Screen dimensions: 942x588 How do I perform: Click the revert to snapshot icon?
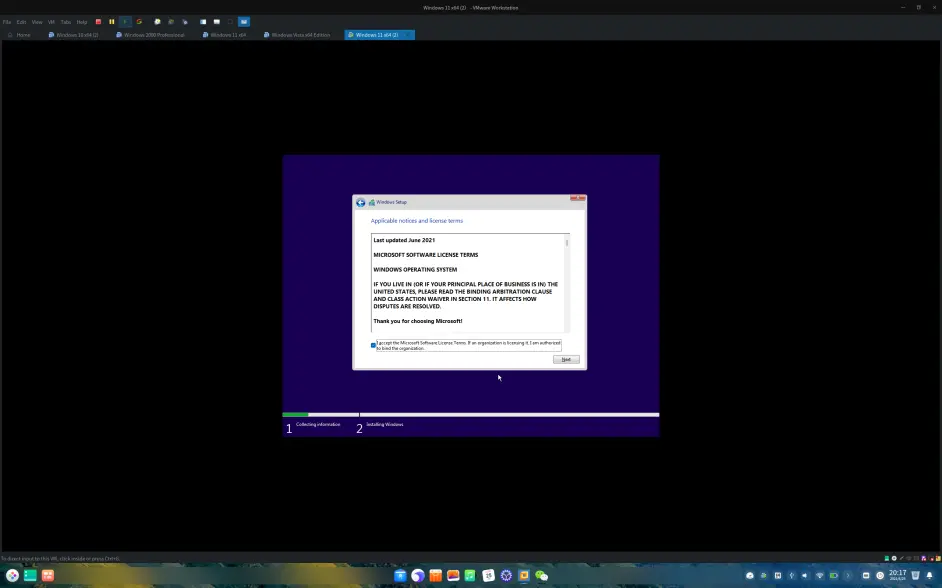point(171,22)
